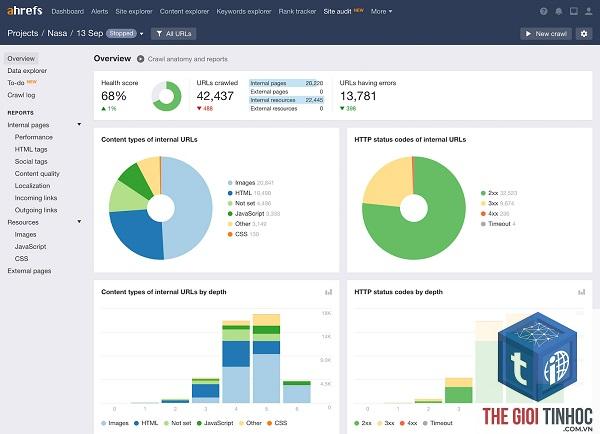This screenshot has width=600, height=434.
Task: Toggle Timeout legend in HTTP status pie chart
Action: tap(498, 224)
